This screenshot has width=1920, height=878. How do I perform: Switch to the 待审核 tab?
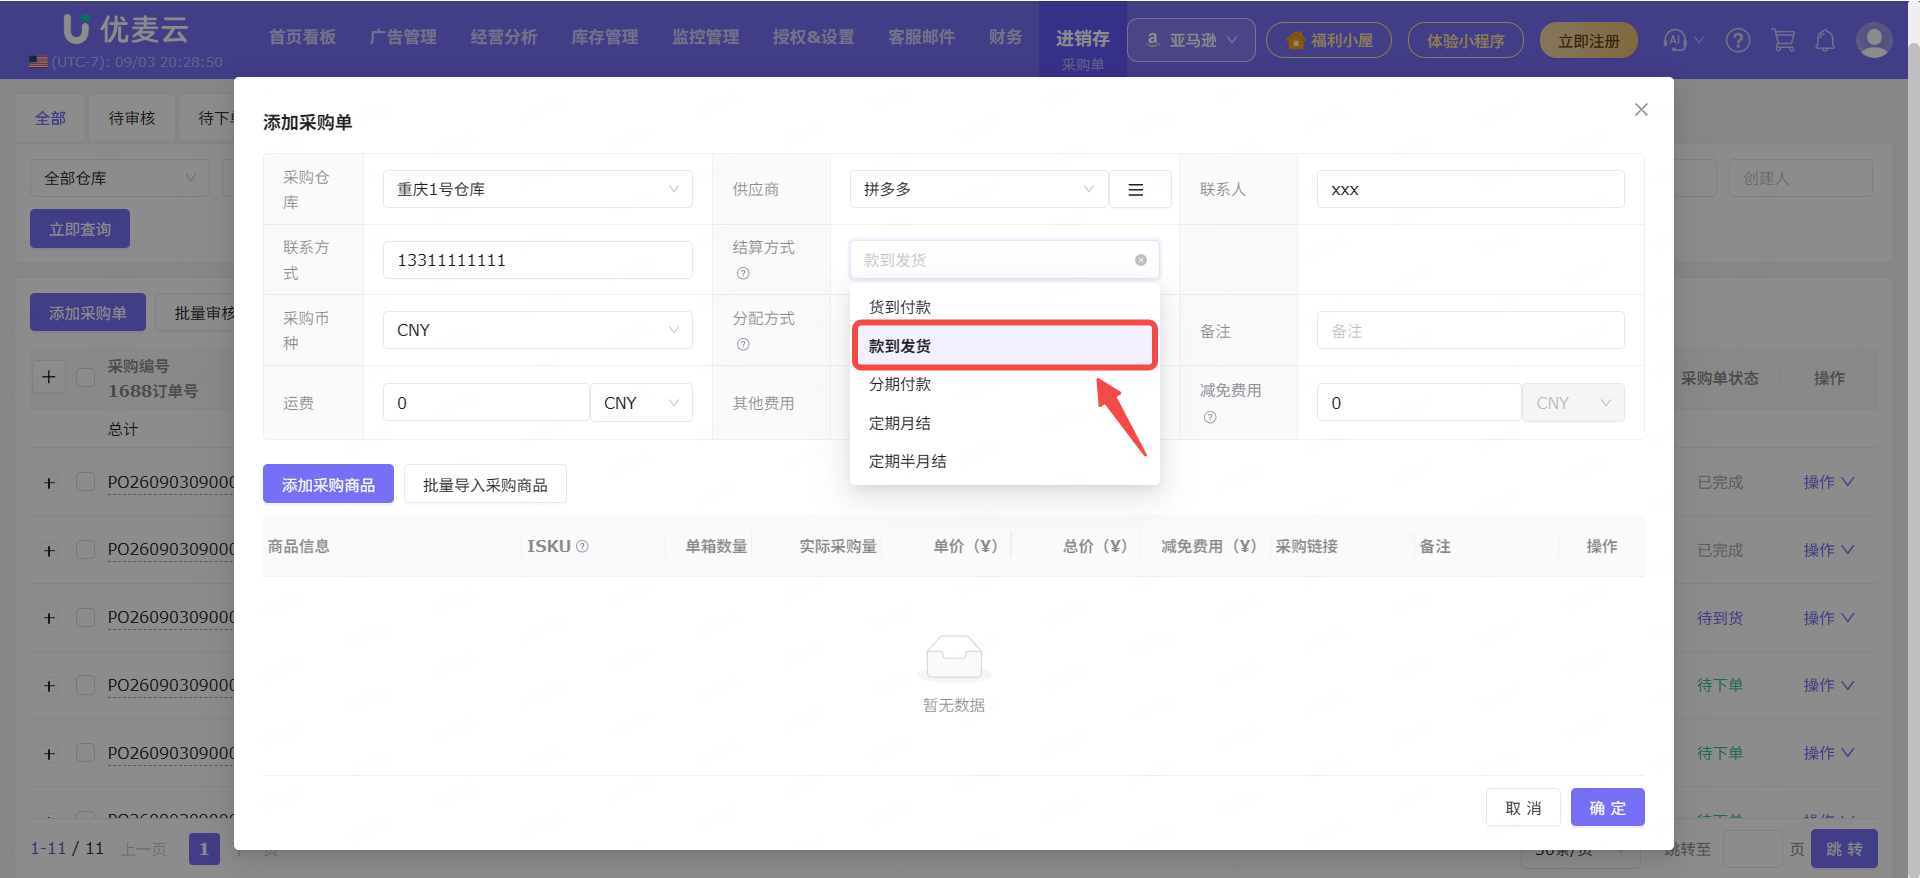tap(132, 118)
